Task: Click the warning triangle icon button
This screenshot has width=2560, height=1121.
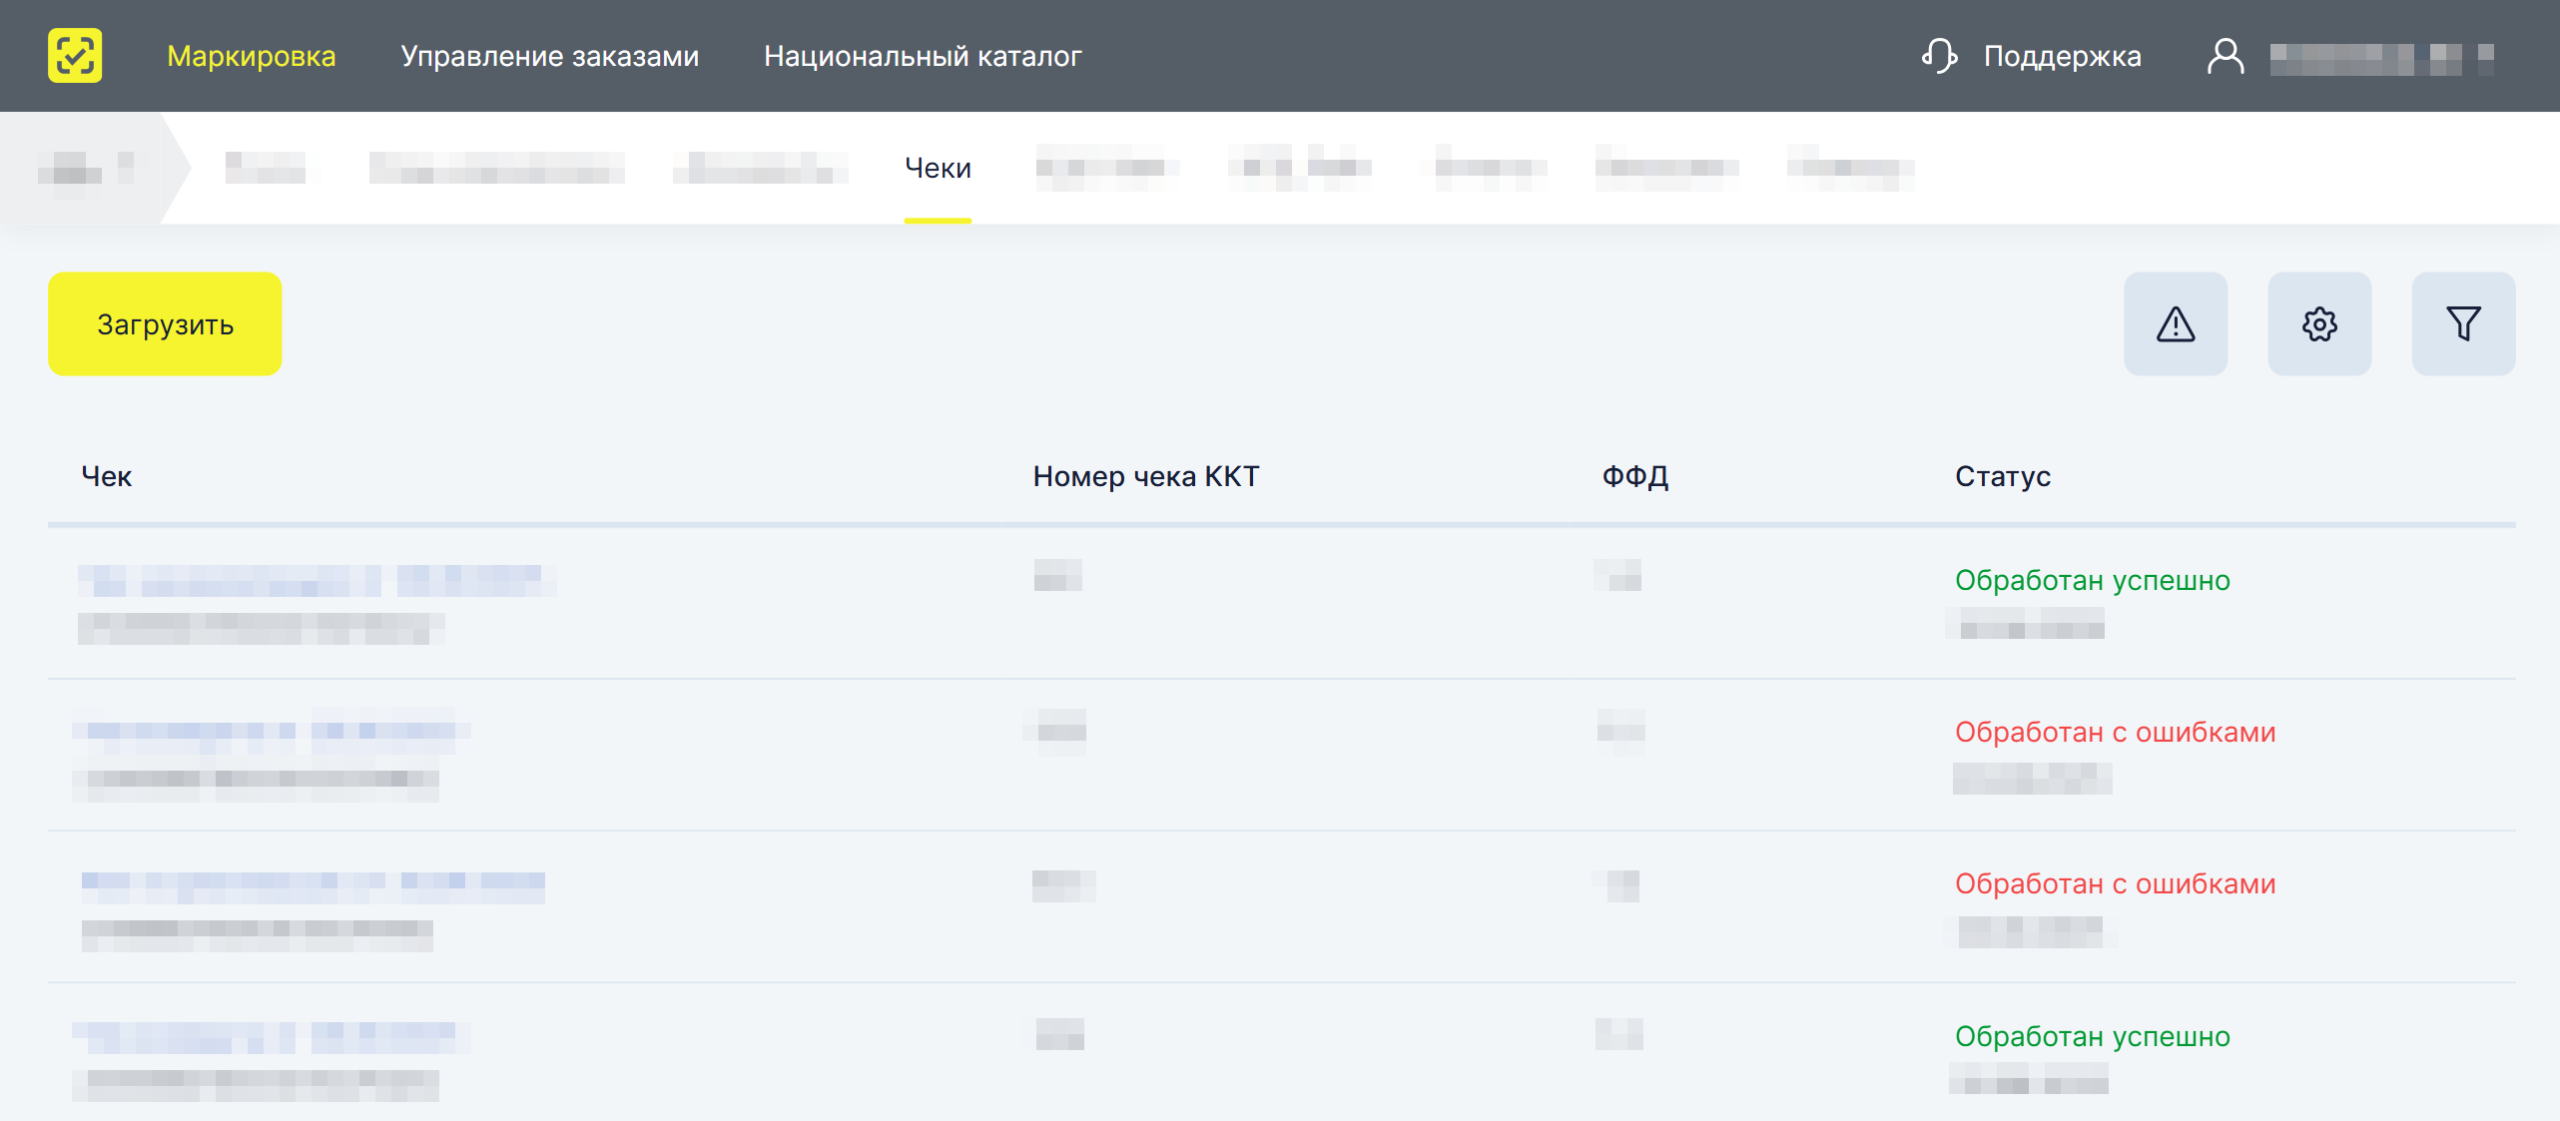Action: 2176,324
